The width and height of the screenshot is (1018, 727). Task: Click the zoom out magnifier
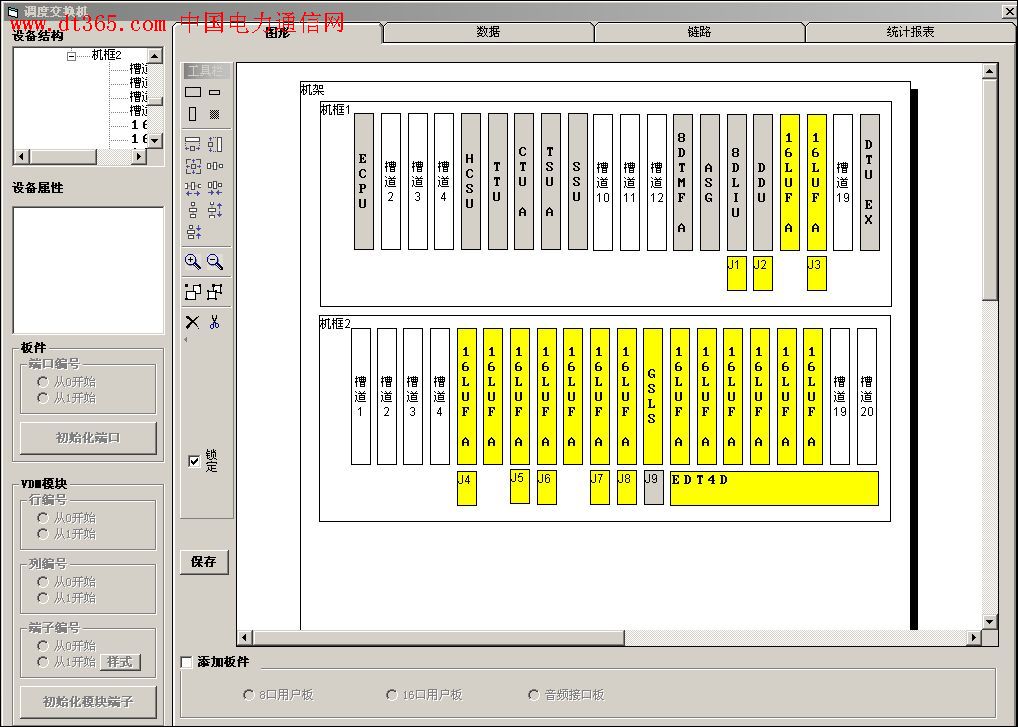pos(214,262)
